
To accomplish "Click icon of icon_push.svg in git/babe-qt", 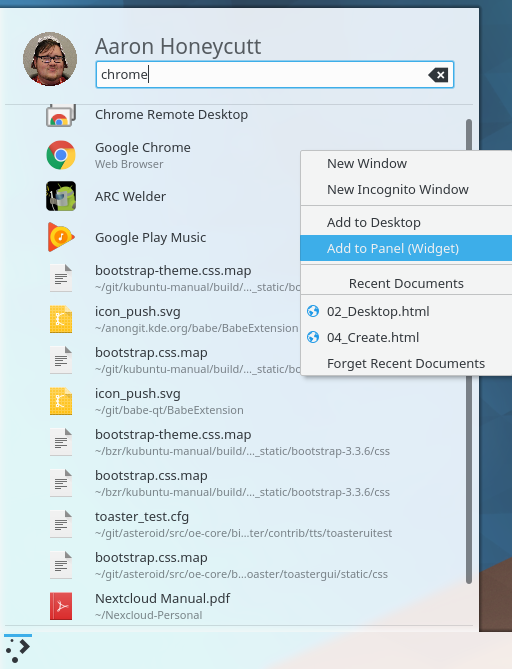I will (x=61, y=401).
